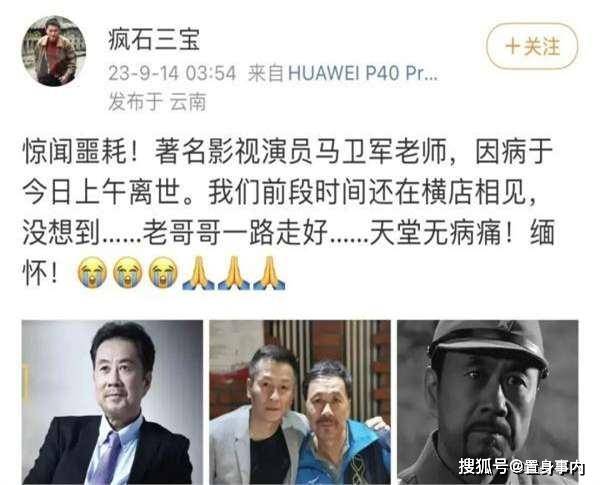Click the last praying hands emoji

pyautogui.click(x=269, y=273)
